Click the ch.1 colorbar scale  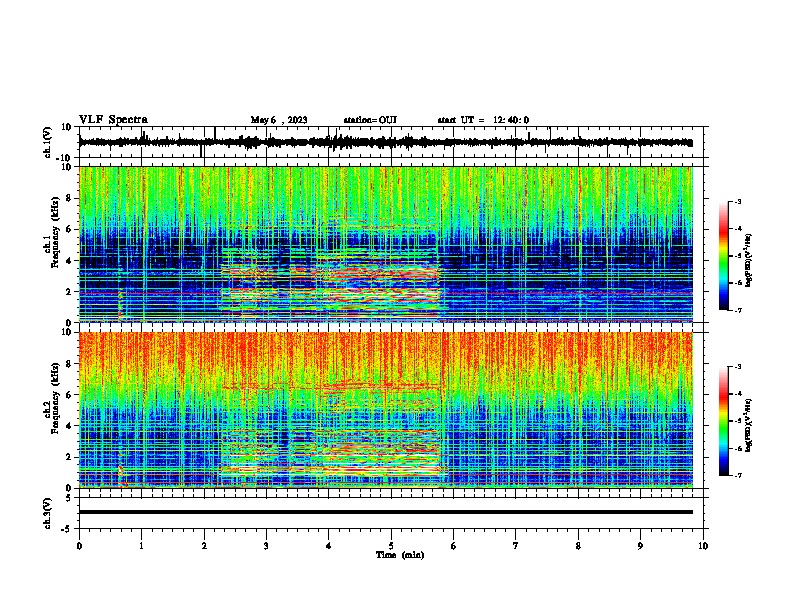pyautogui.click(x=724, y=256)
